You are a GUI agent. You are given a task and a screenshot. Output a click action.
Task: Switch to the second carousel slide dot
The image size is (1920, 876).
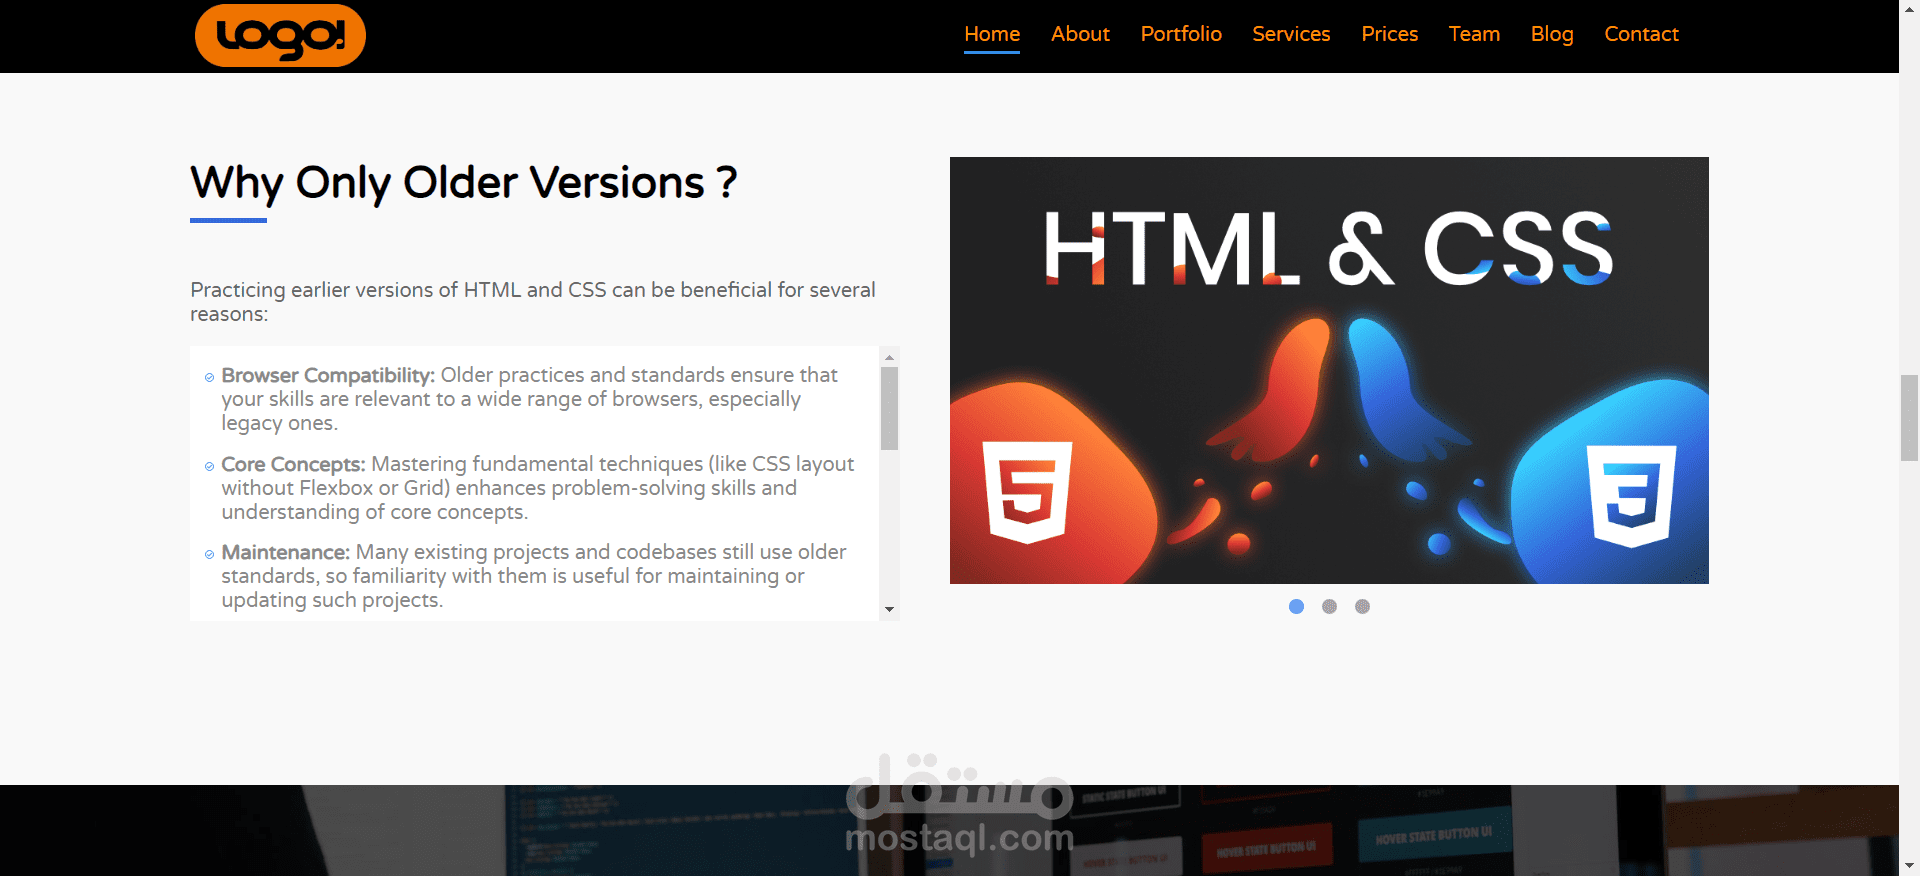(x=1329, y=606)
